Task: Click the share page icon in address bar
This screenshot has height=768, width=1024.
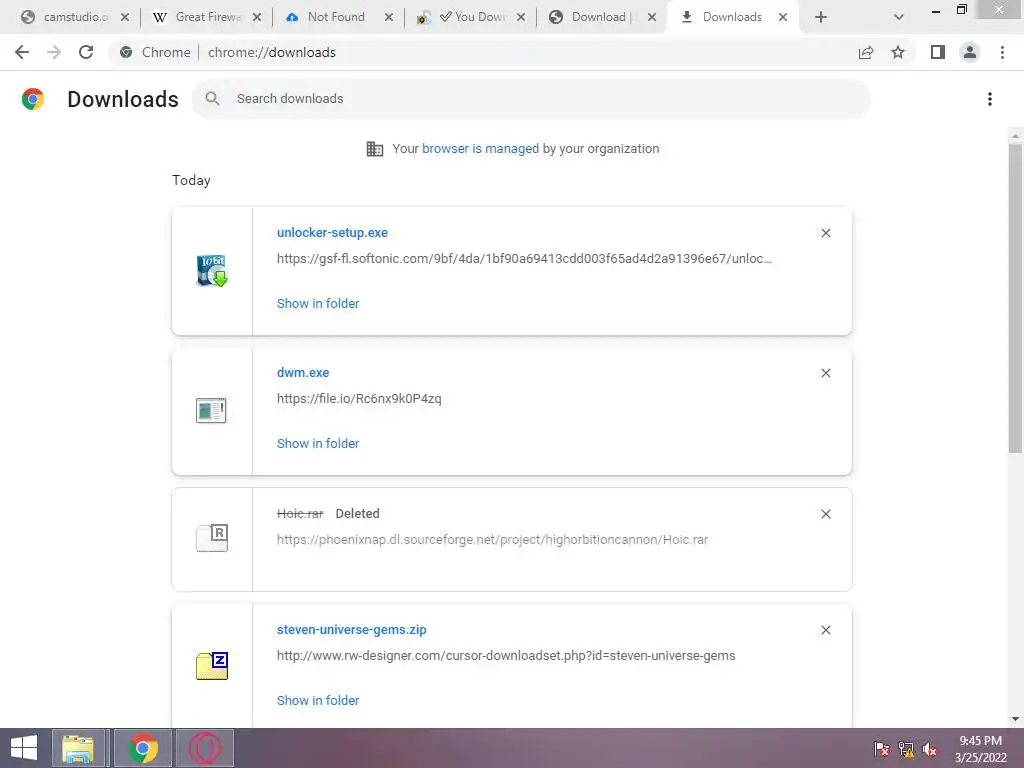Action: [866, 52]
